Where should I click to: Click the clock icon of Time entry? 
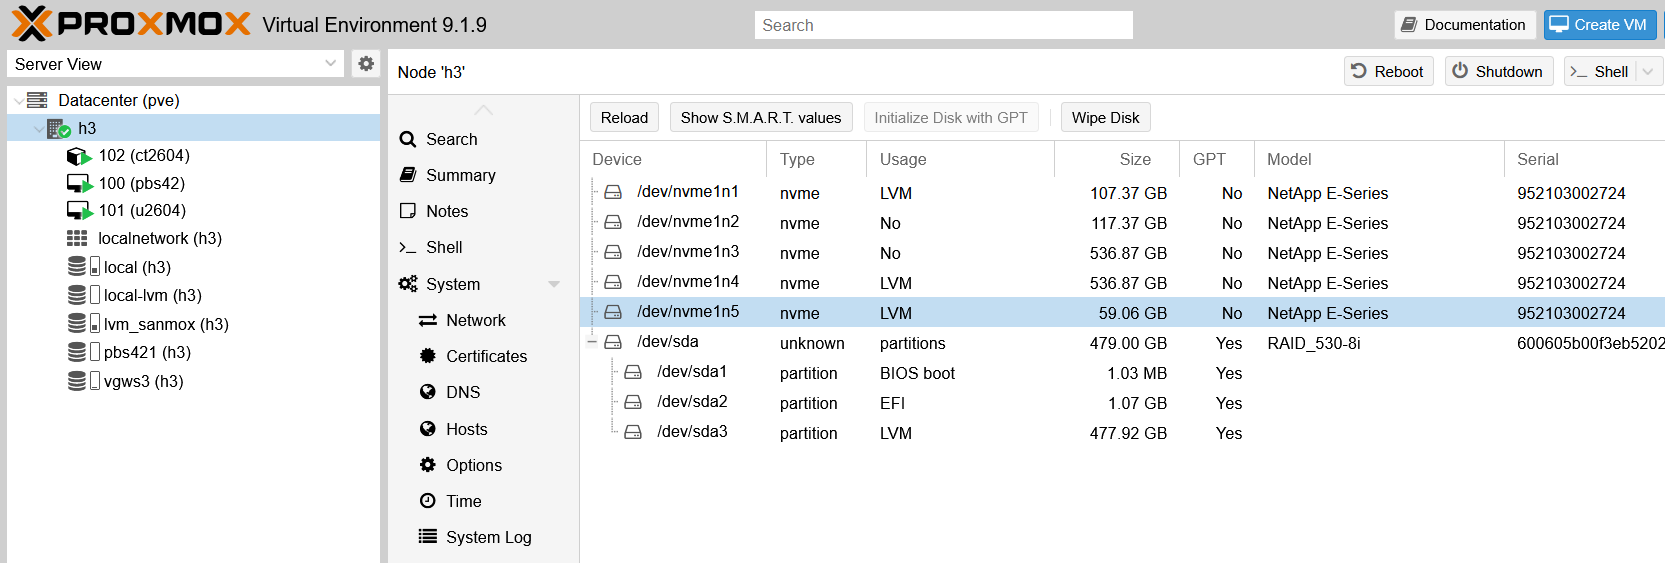[x=428, y=501]
